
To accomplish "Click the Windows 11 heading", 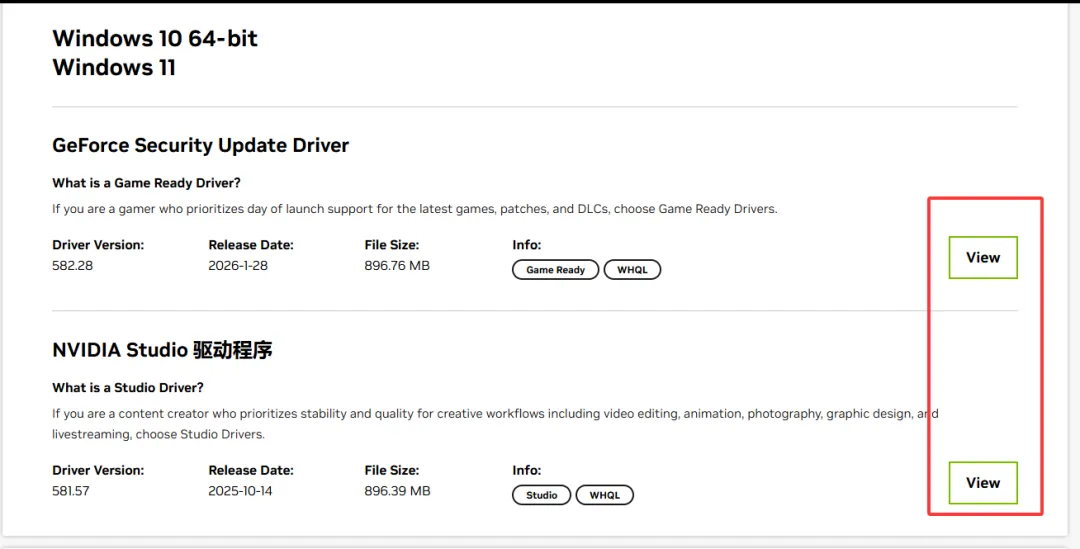I will coord(114,68).
